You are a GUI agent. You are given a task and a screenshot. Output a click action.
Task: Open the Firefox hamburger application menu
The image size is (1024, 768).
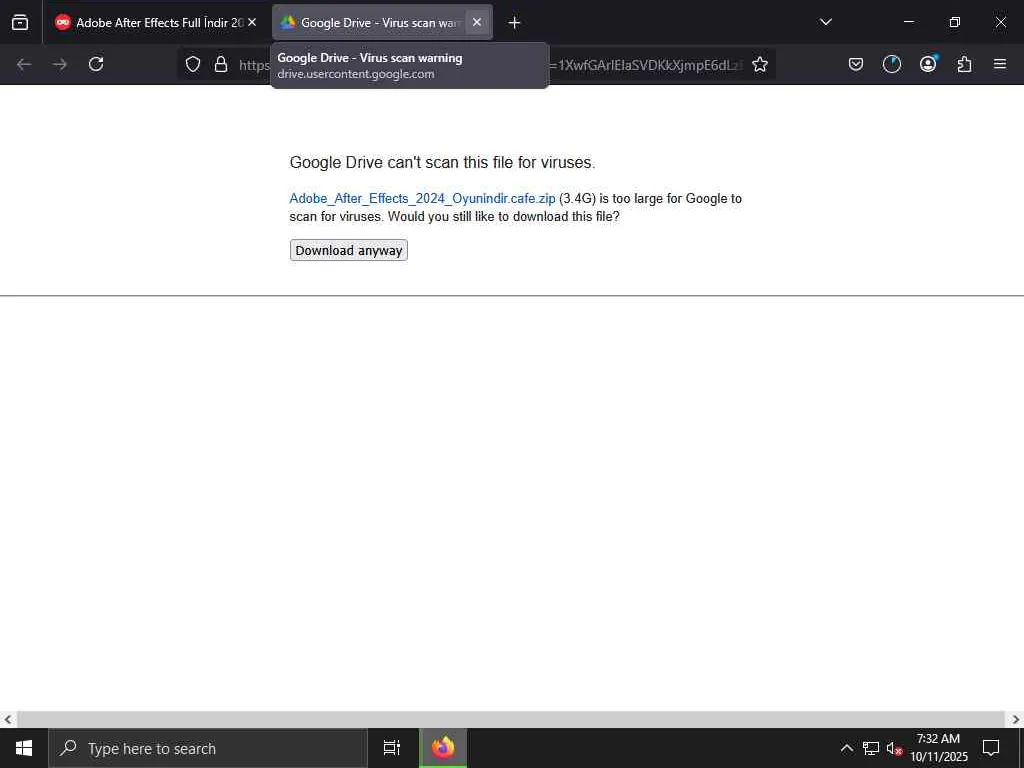pos(1000,64)
